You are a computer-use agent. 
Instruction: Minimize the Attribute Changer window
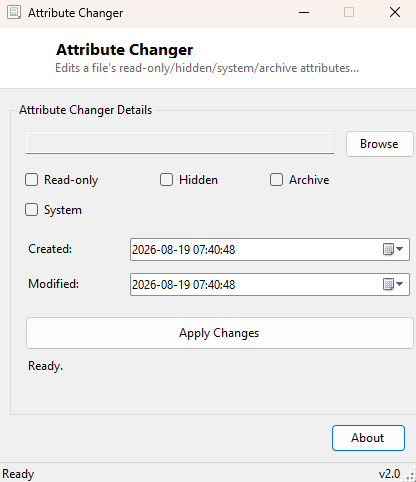click(304, 13)
